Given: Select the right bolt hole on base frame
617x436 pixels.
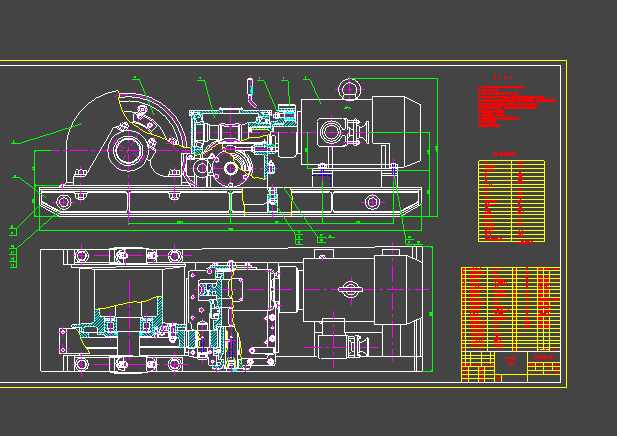Looking at the screenshot, I should pos(372,202).
